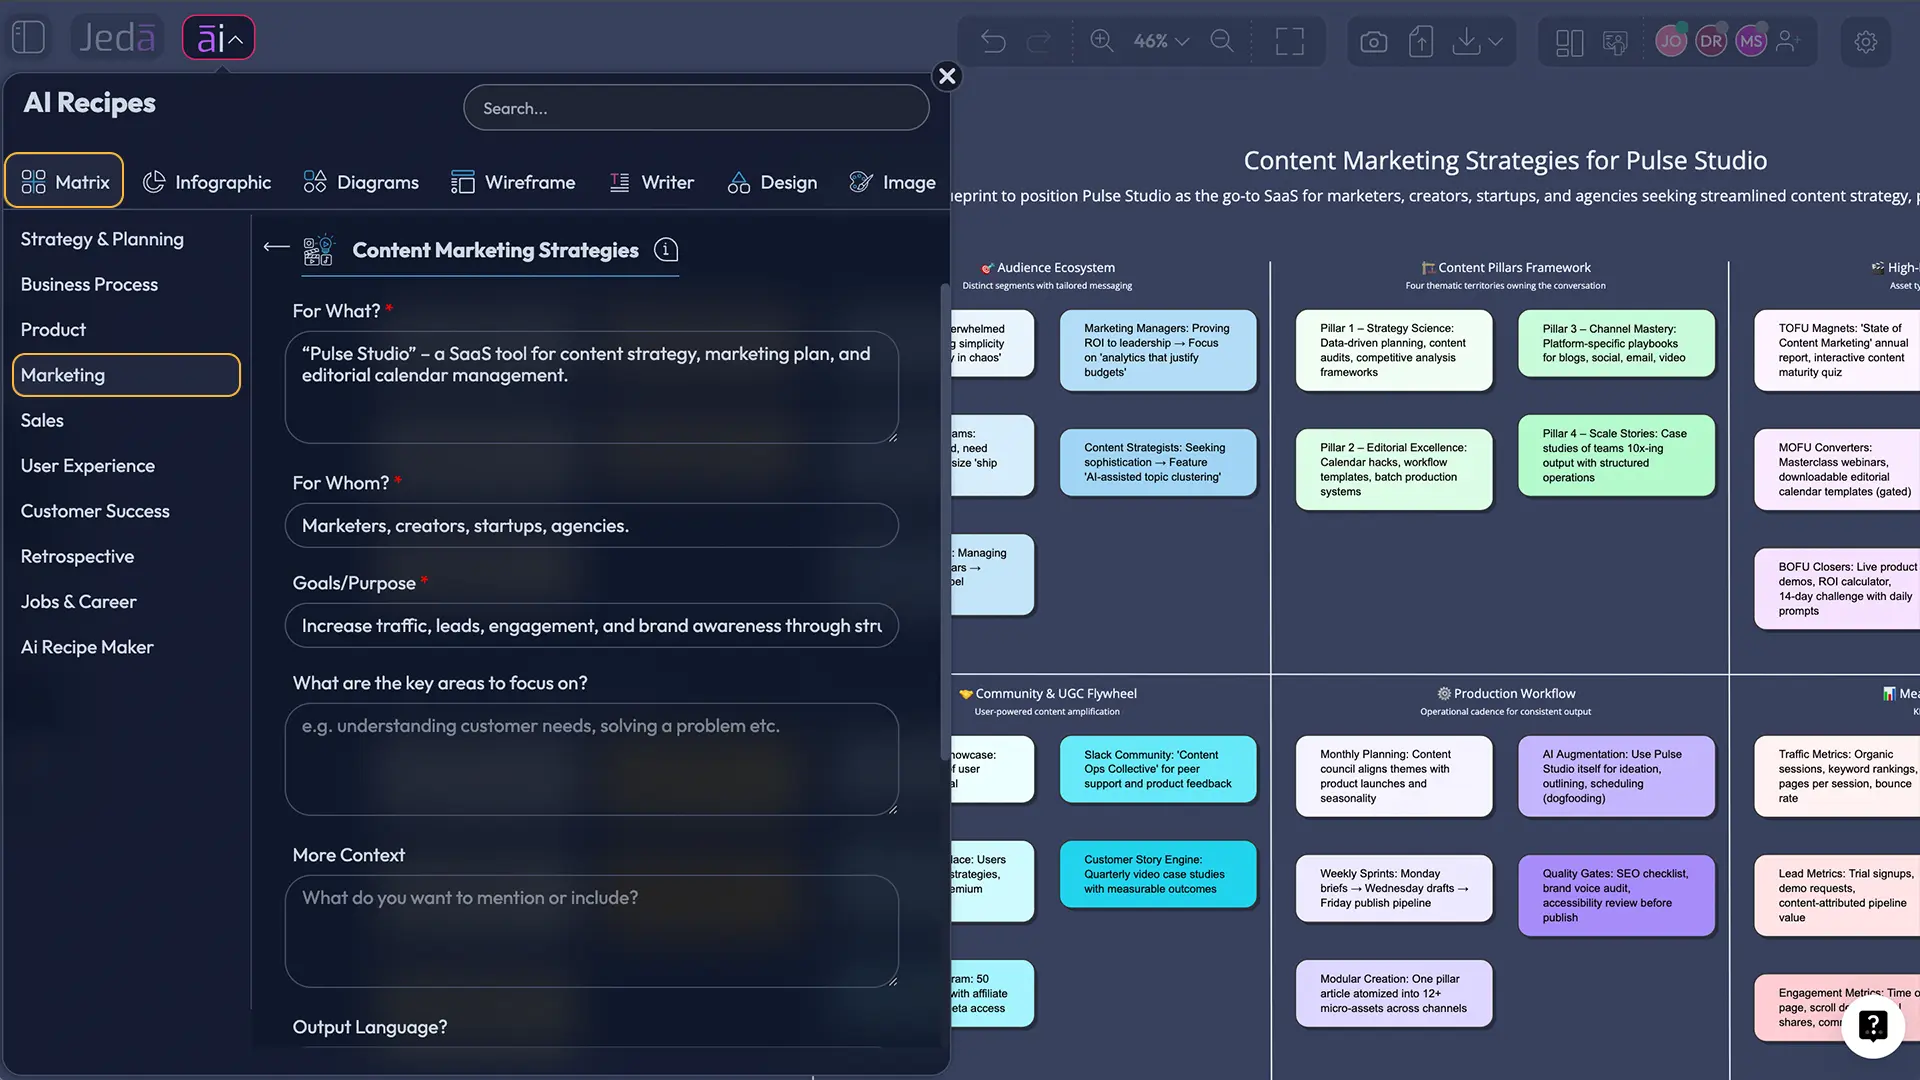Click the Goals/Purpose input field
Image resolution: width=1920 pixels, height=1080 pixels.
[591, 626]
